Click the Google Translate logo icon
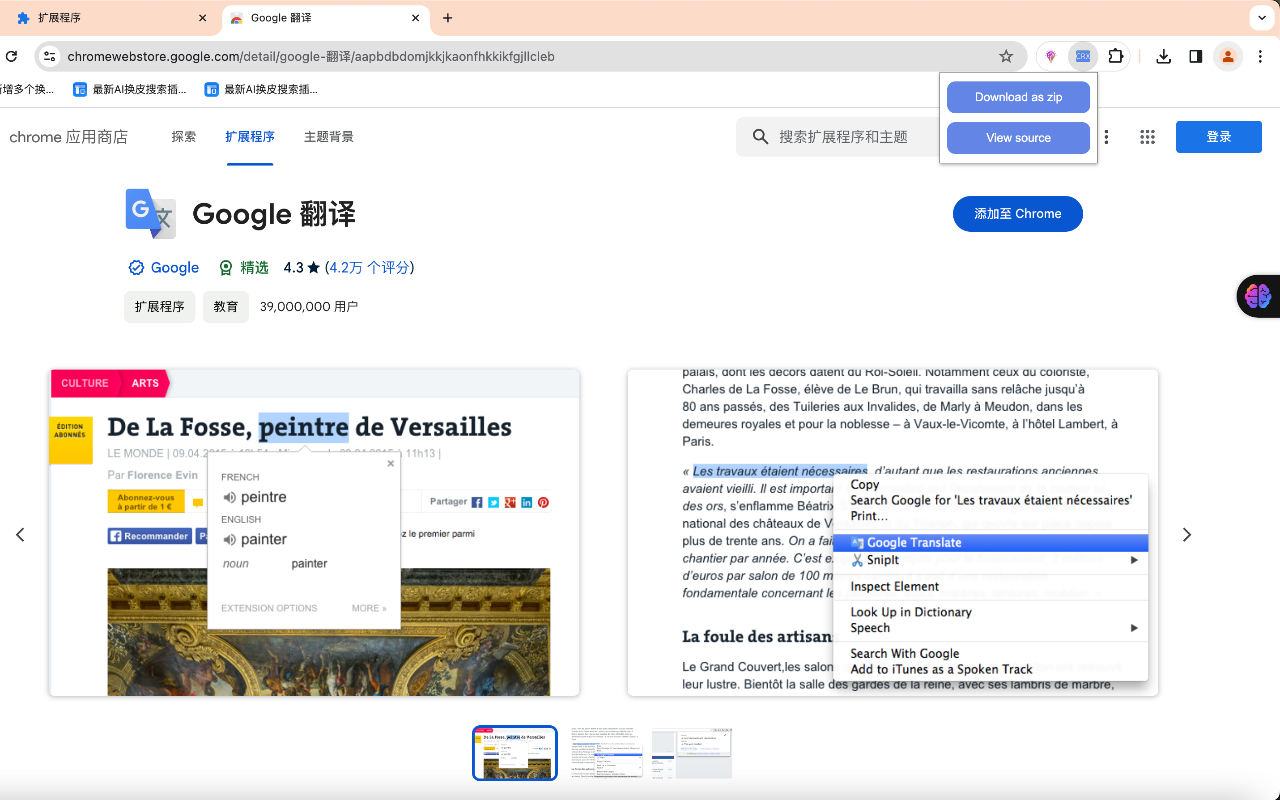Screen dimensions: 1280x800 click(150, 214)
